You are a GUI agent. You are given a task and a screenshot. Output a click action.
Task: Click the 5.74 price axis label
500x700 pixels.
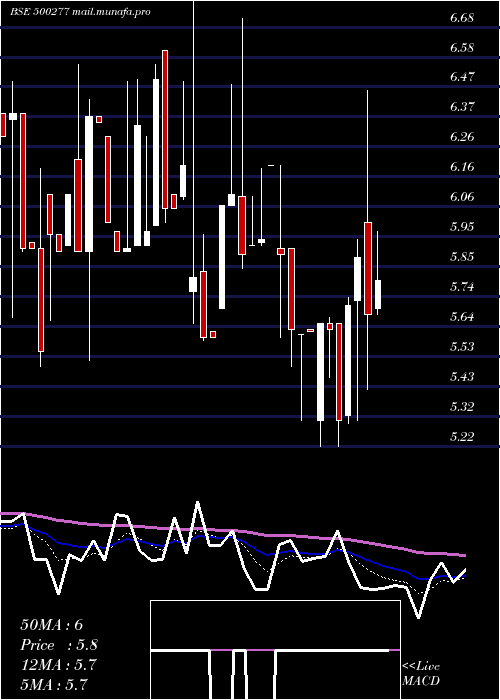pos(462,287)
